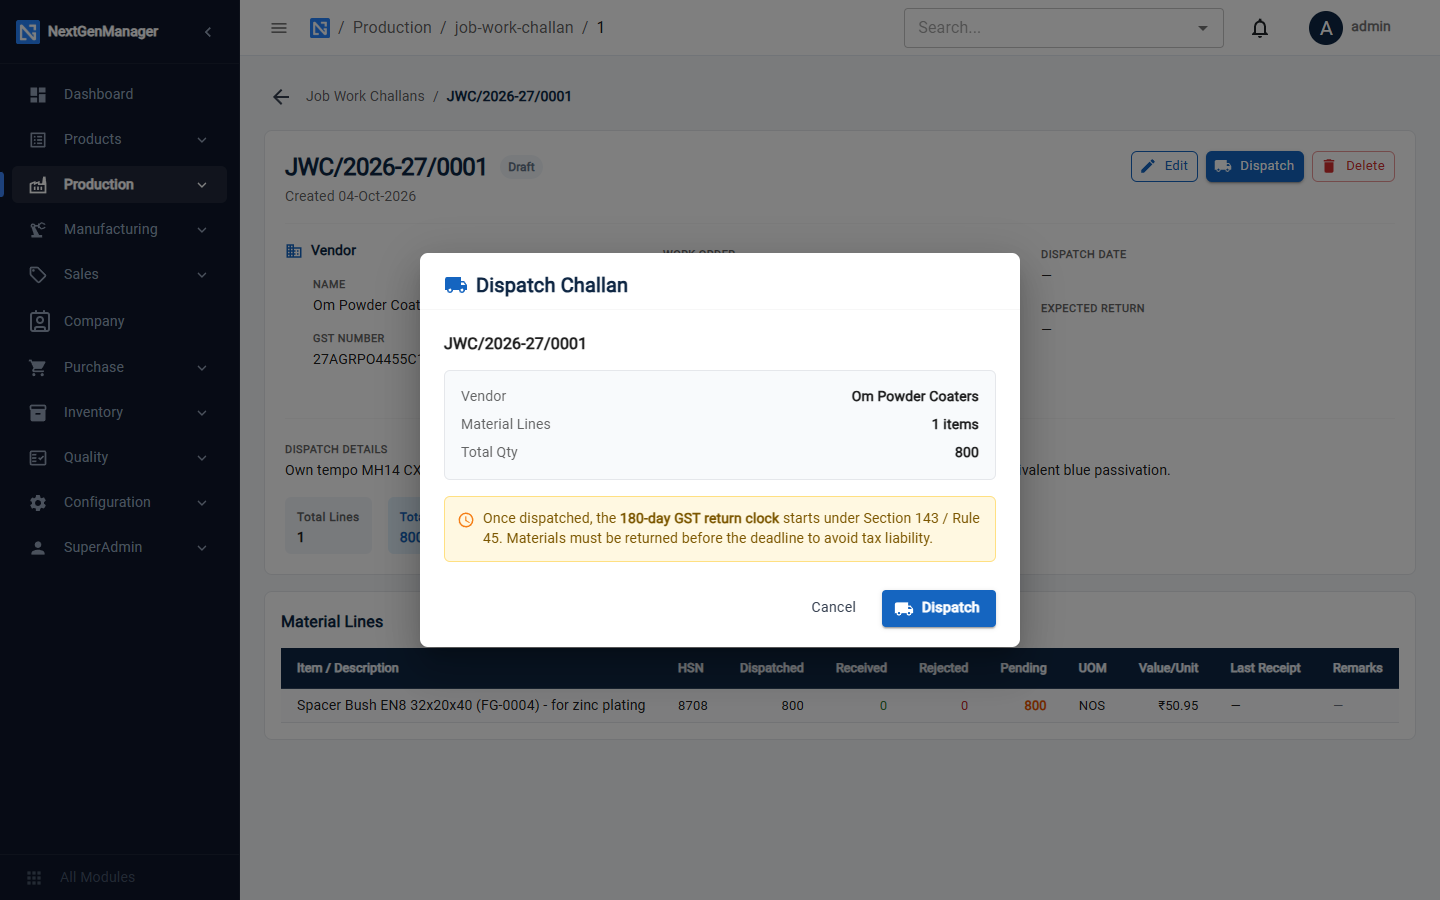Click the Manufacturing icon in the sidebar
This screenshot has width=1440, height=900.
click(x=38, y=230)
